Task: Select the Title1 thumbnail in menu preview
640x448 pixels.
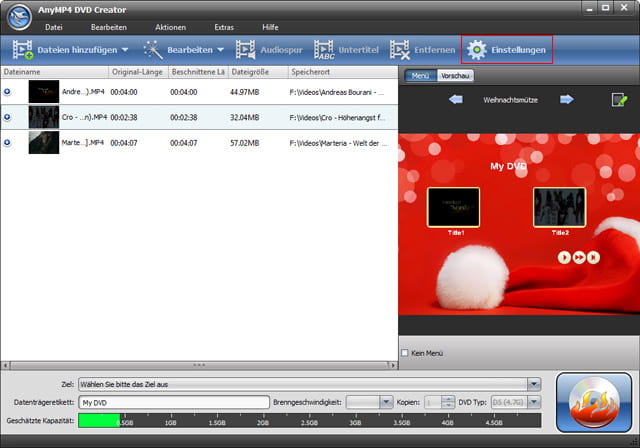Action: pyautogui.click(x=453, y=207)
